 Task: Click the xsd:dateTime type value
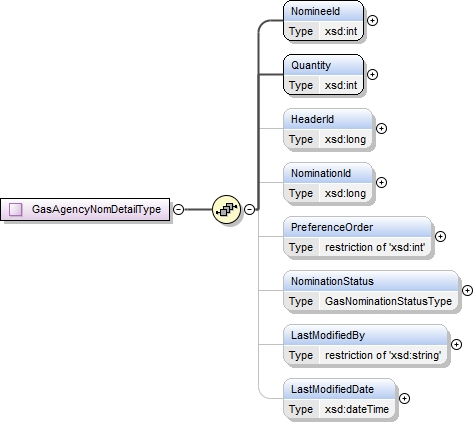point(357,409)
